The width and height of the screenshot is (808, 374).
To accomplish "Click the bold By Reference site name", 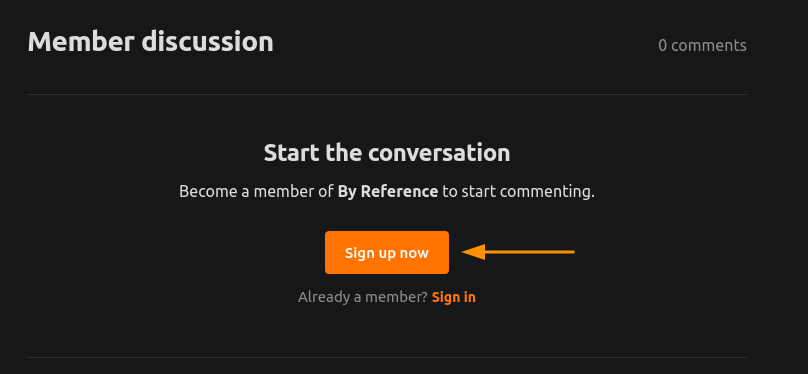I will coord(388,192).
